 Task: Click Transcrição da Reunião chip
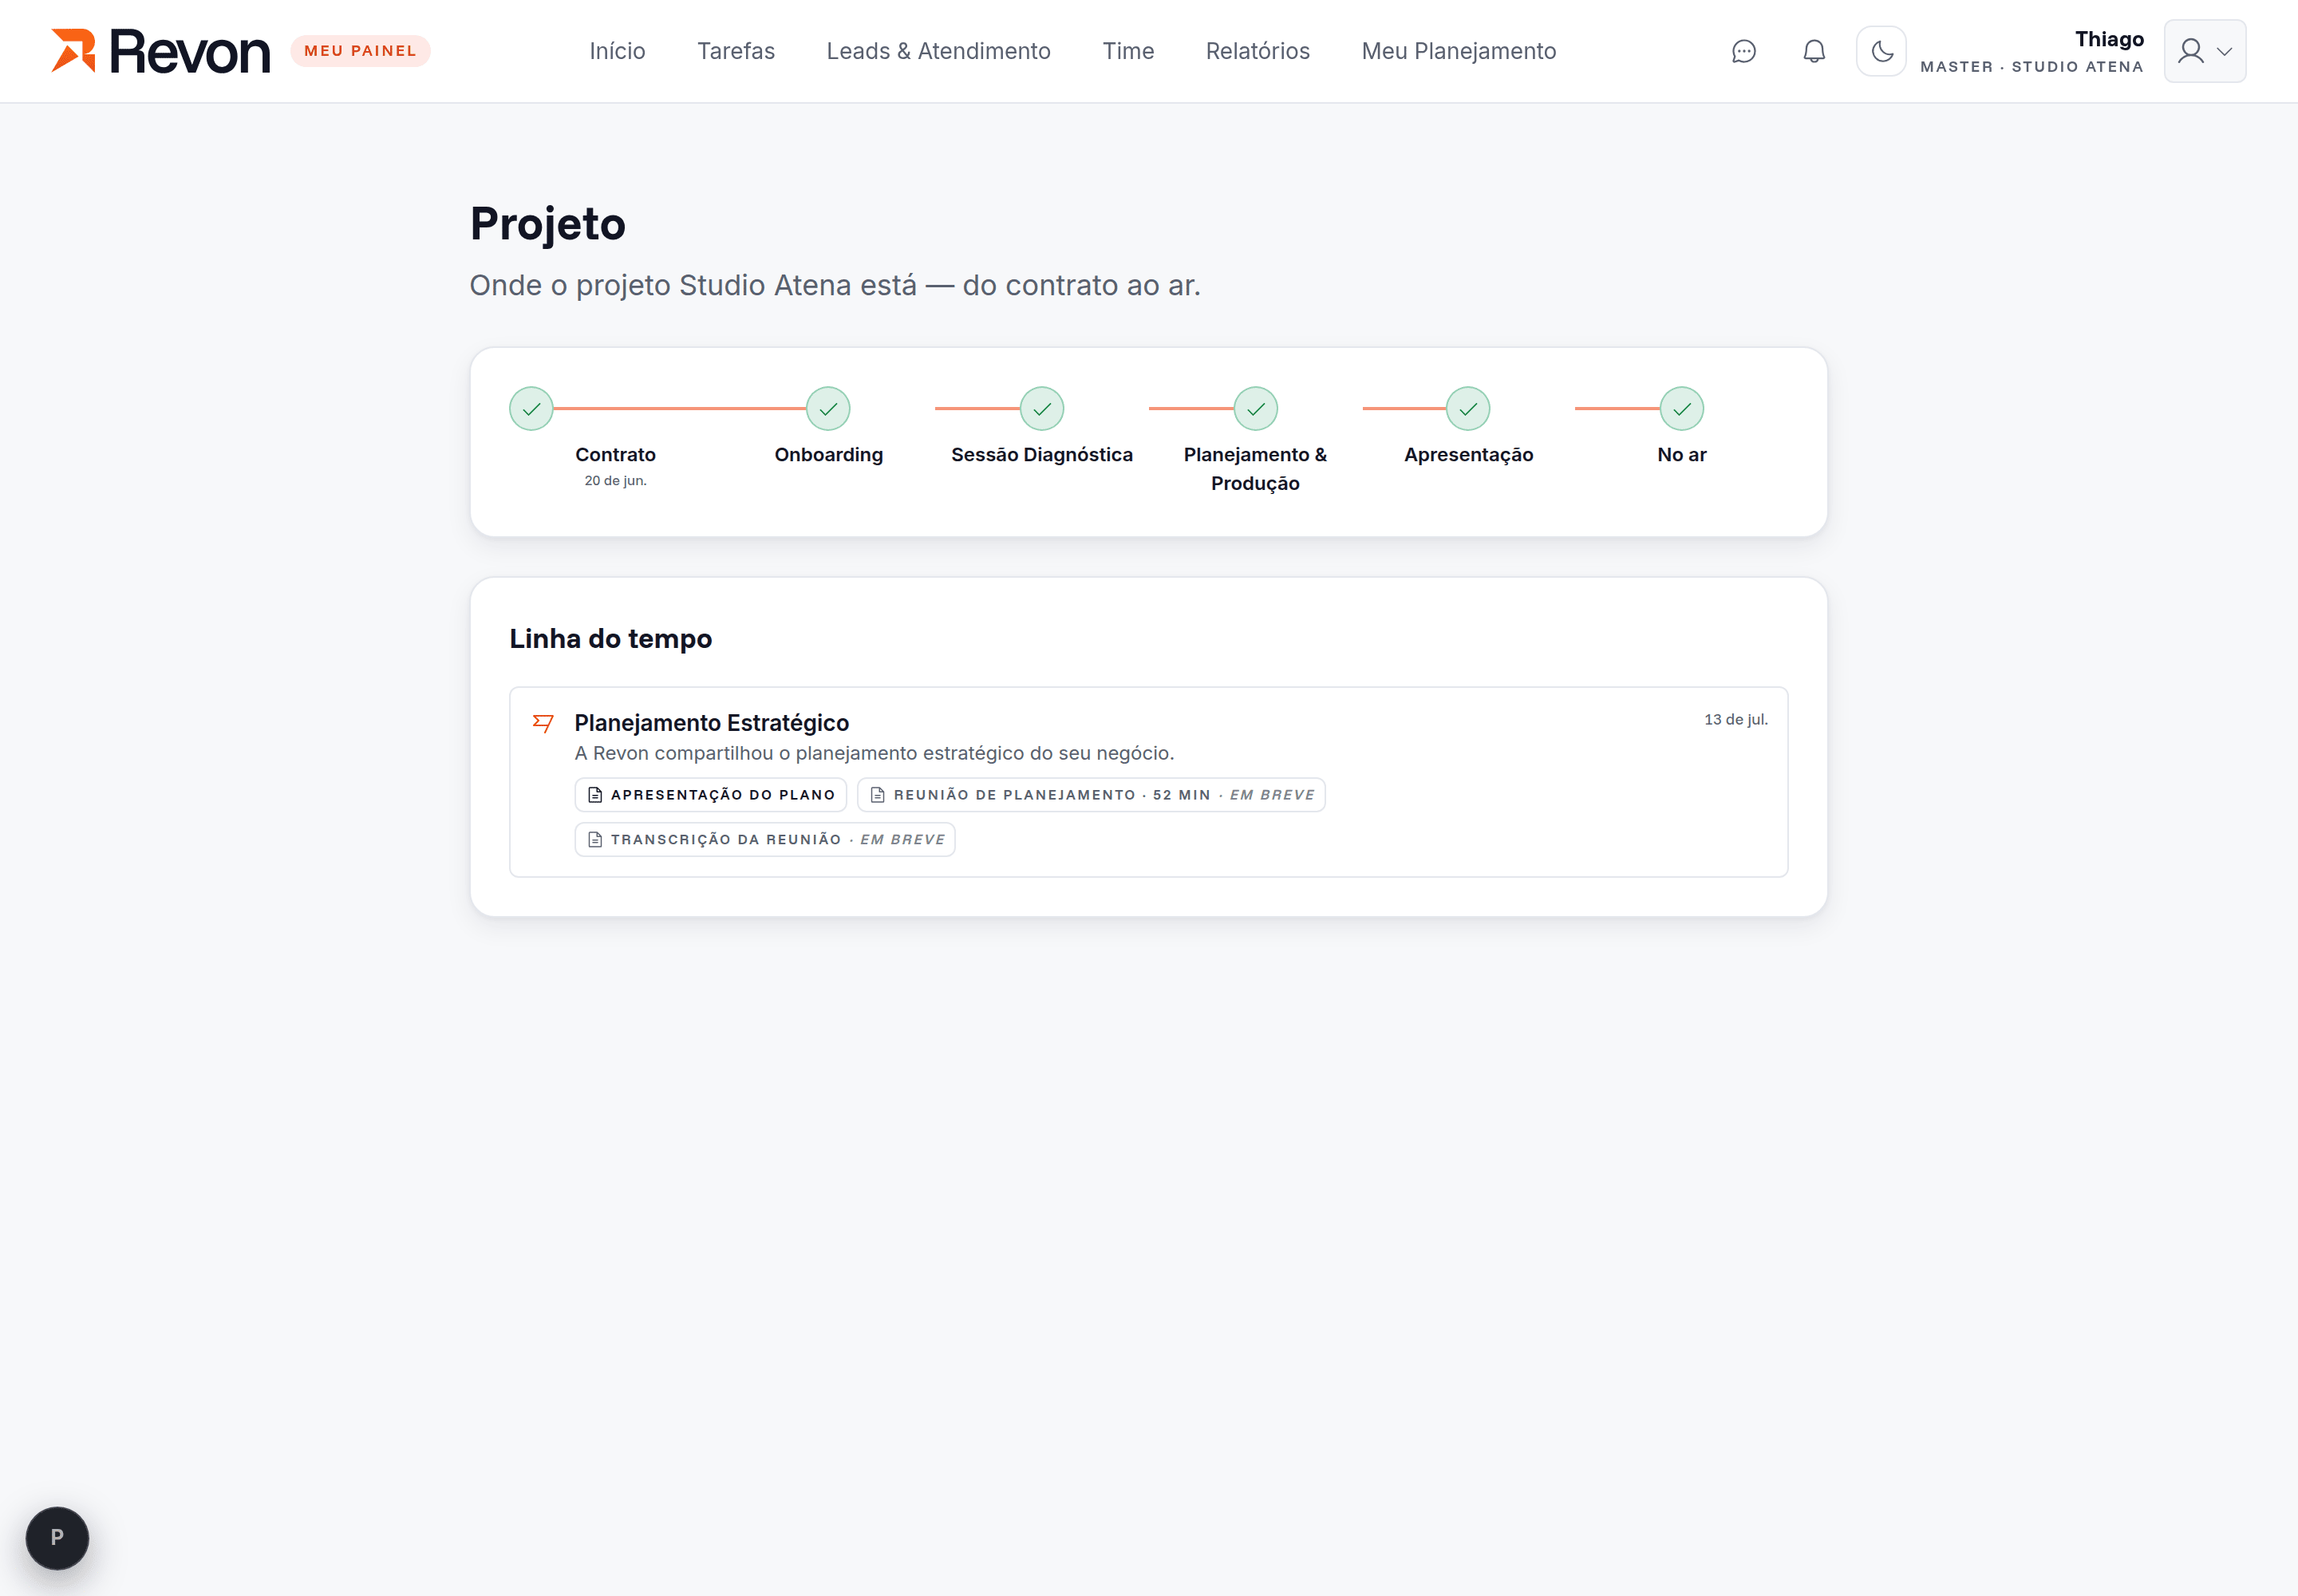(765, 839)
